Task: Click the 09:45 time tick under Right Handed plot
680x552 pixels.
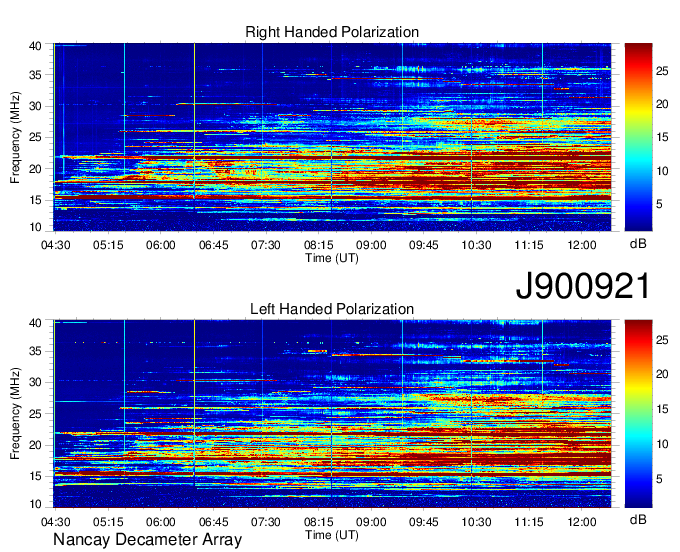Action: point(424,245)
